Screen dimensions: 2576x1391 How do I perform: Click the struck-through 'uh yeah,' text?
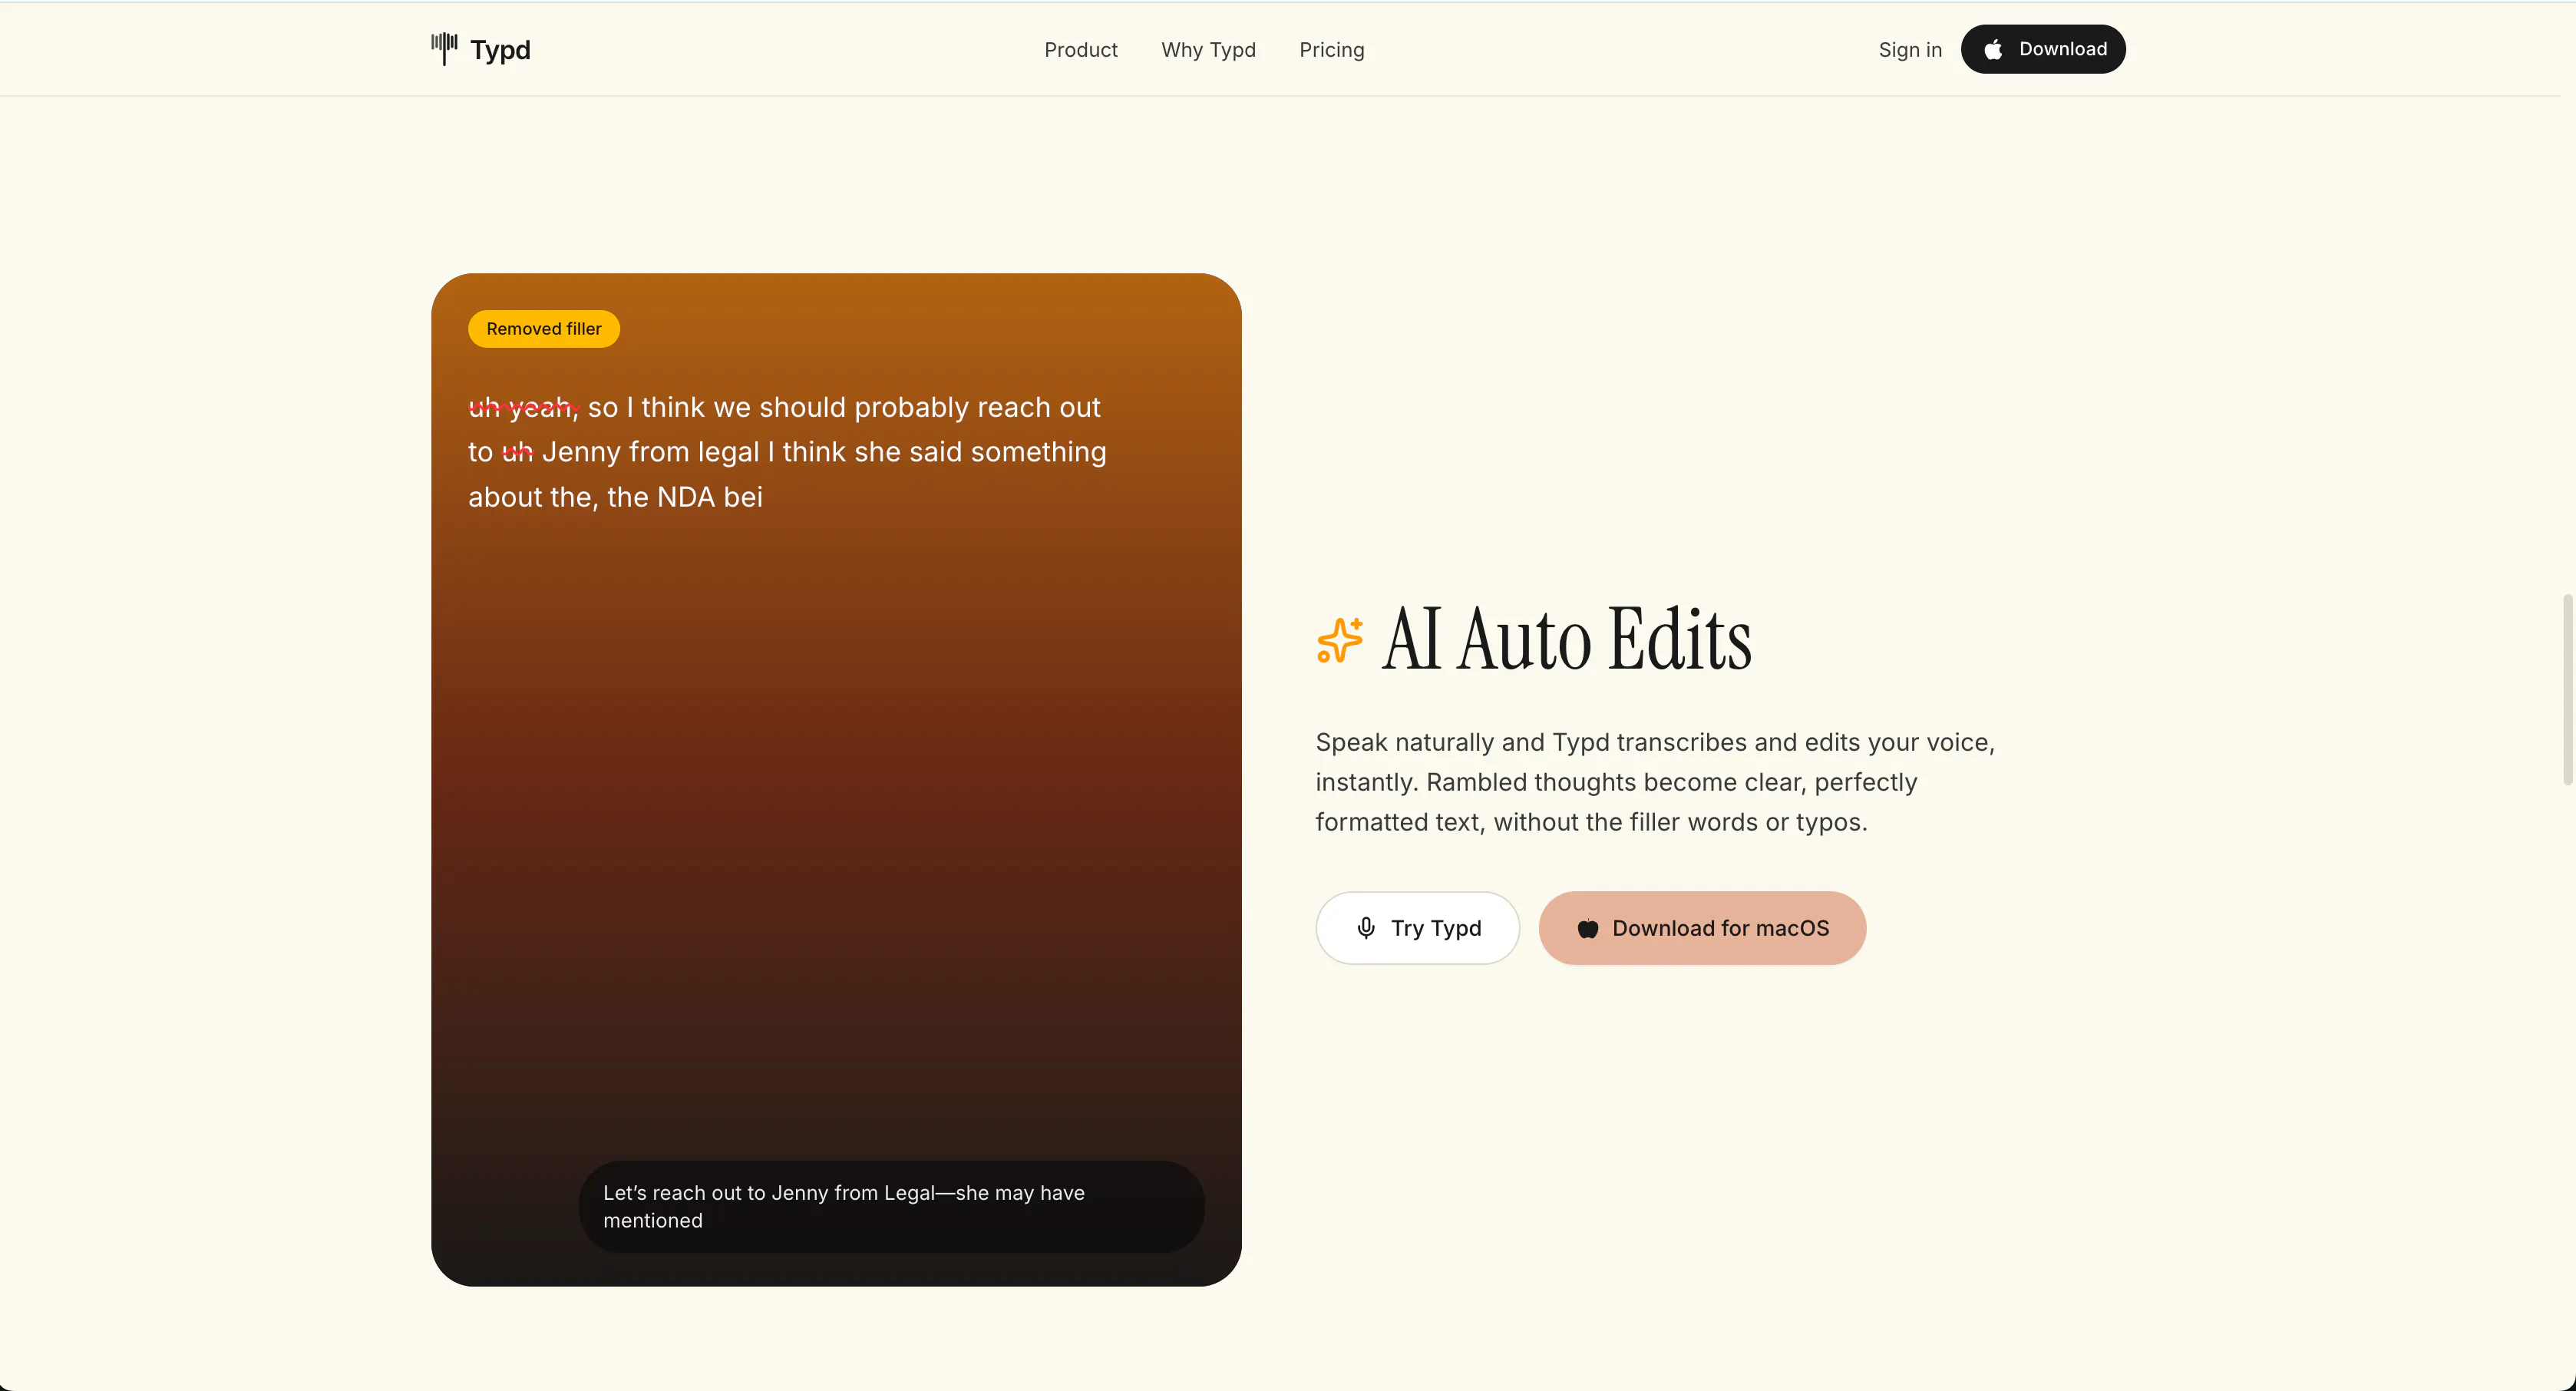coord(523,407)
